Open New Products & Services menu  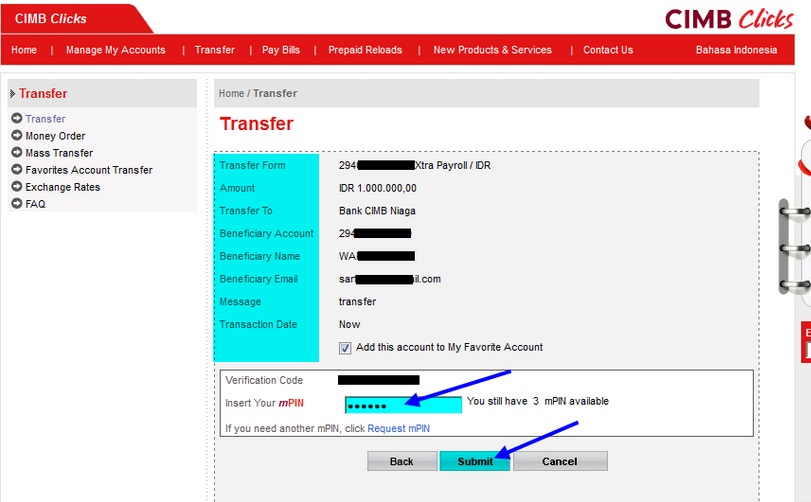pyautogui.click(x=492, y=50)
